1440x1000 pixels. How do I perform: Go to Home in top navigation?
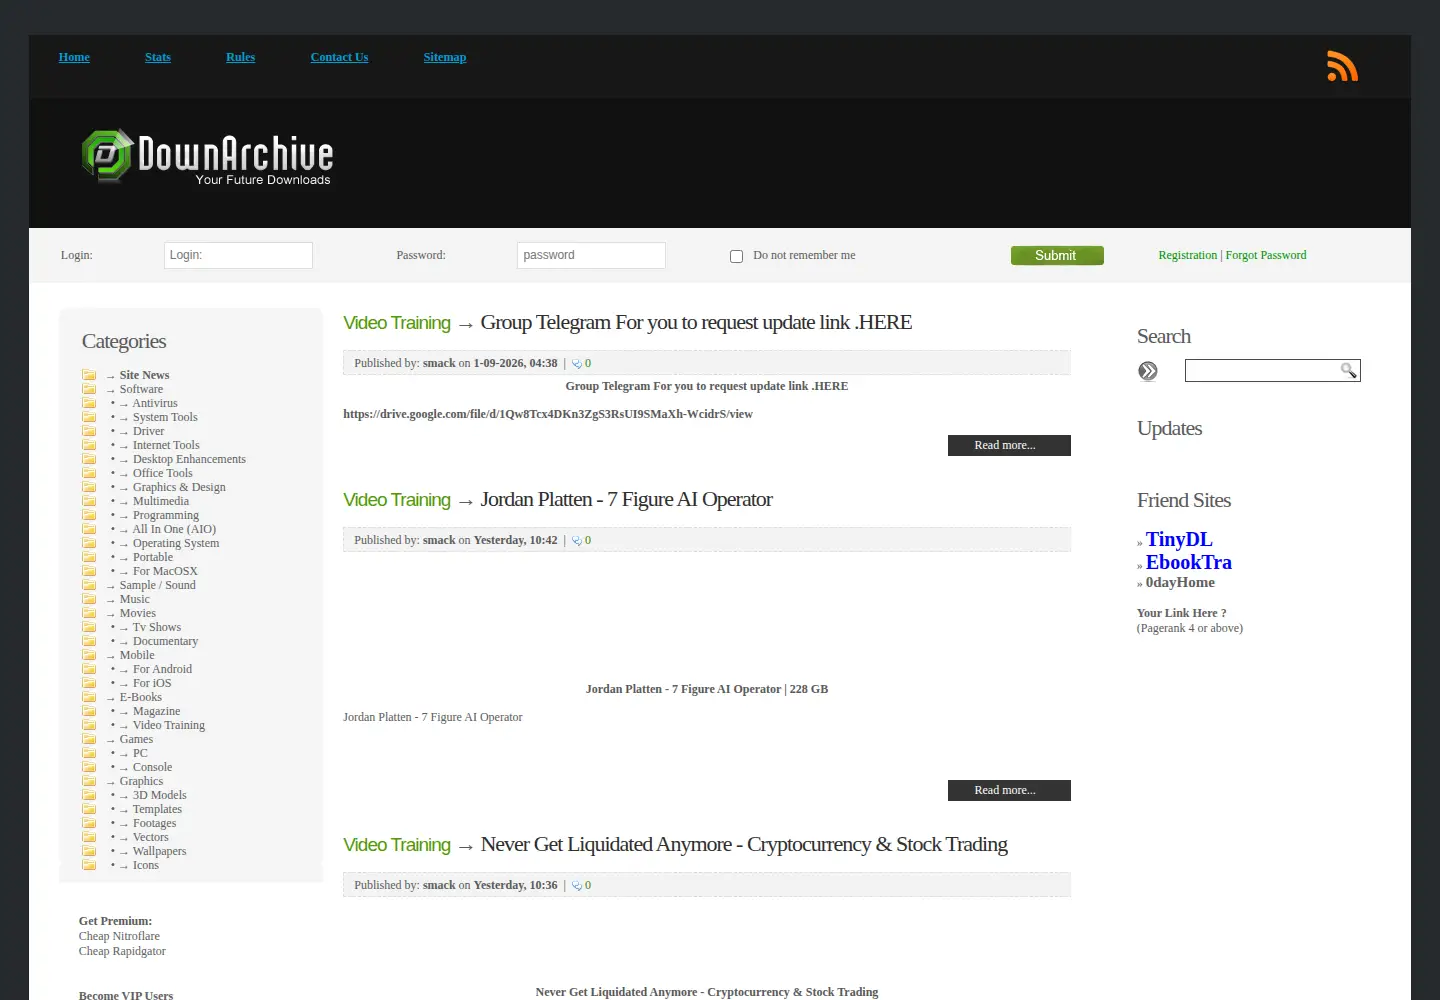point(74,57)
